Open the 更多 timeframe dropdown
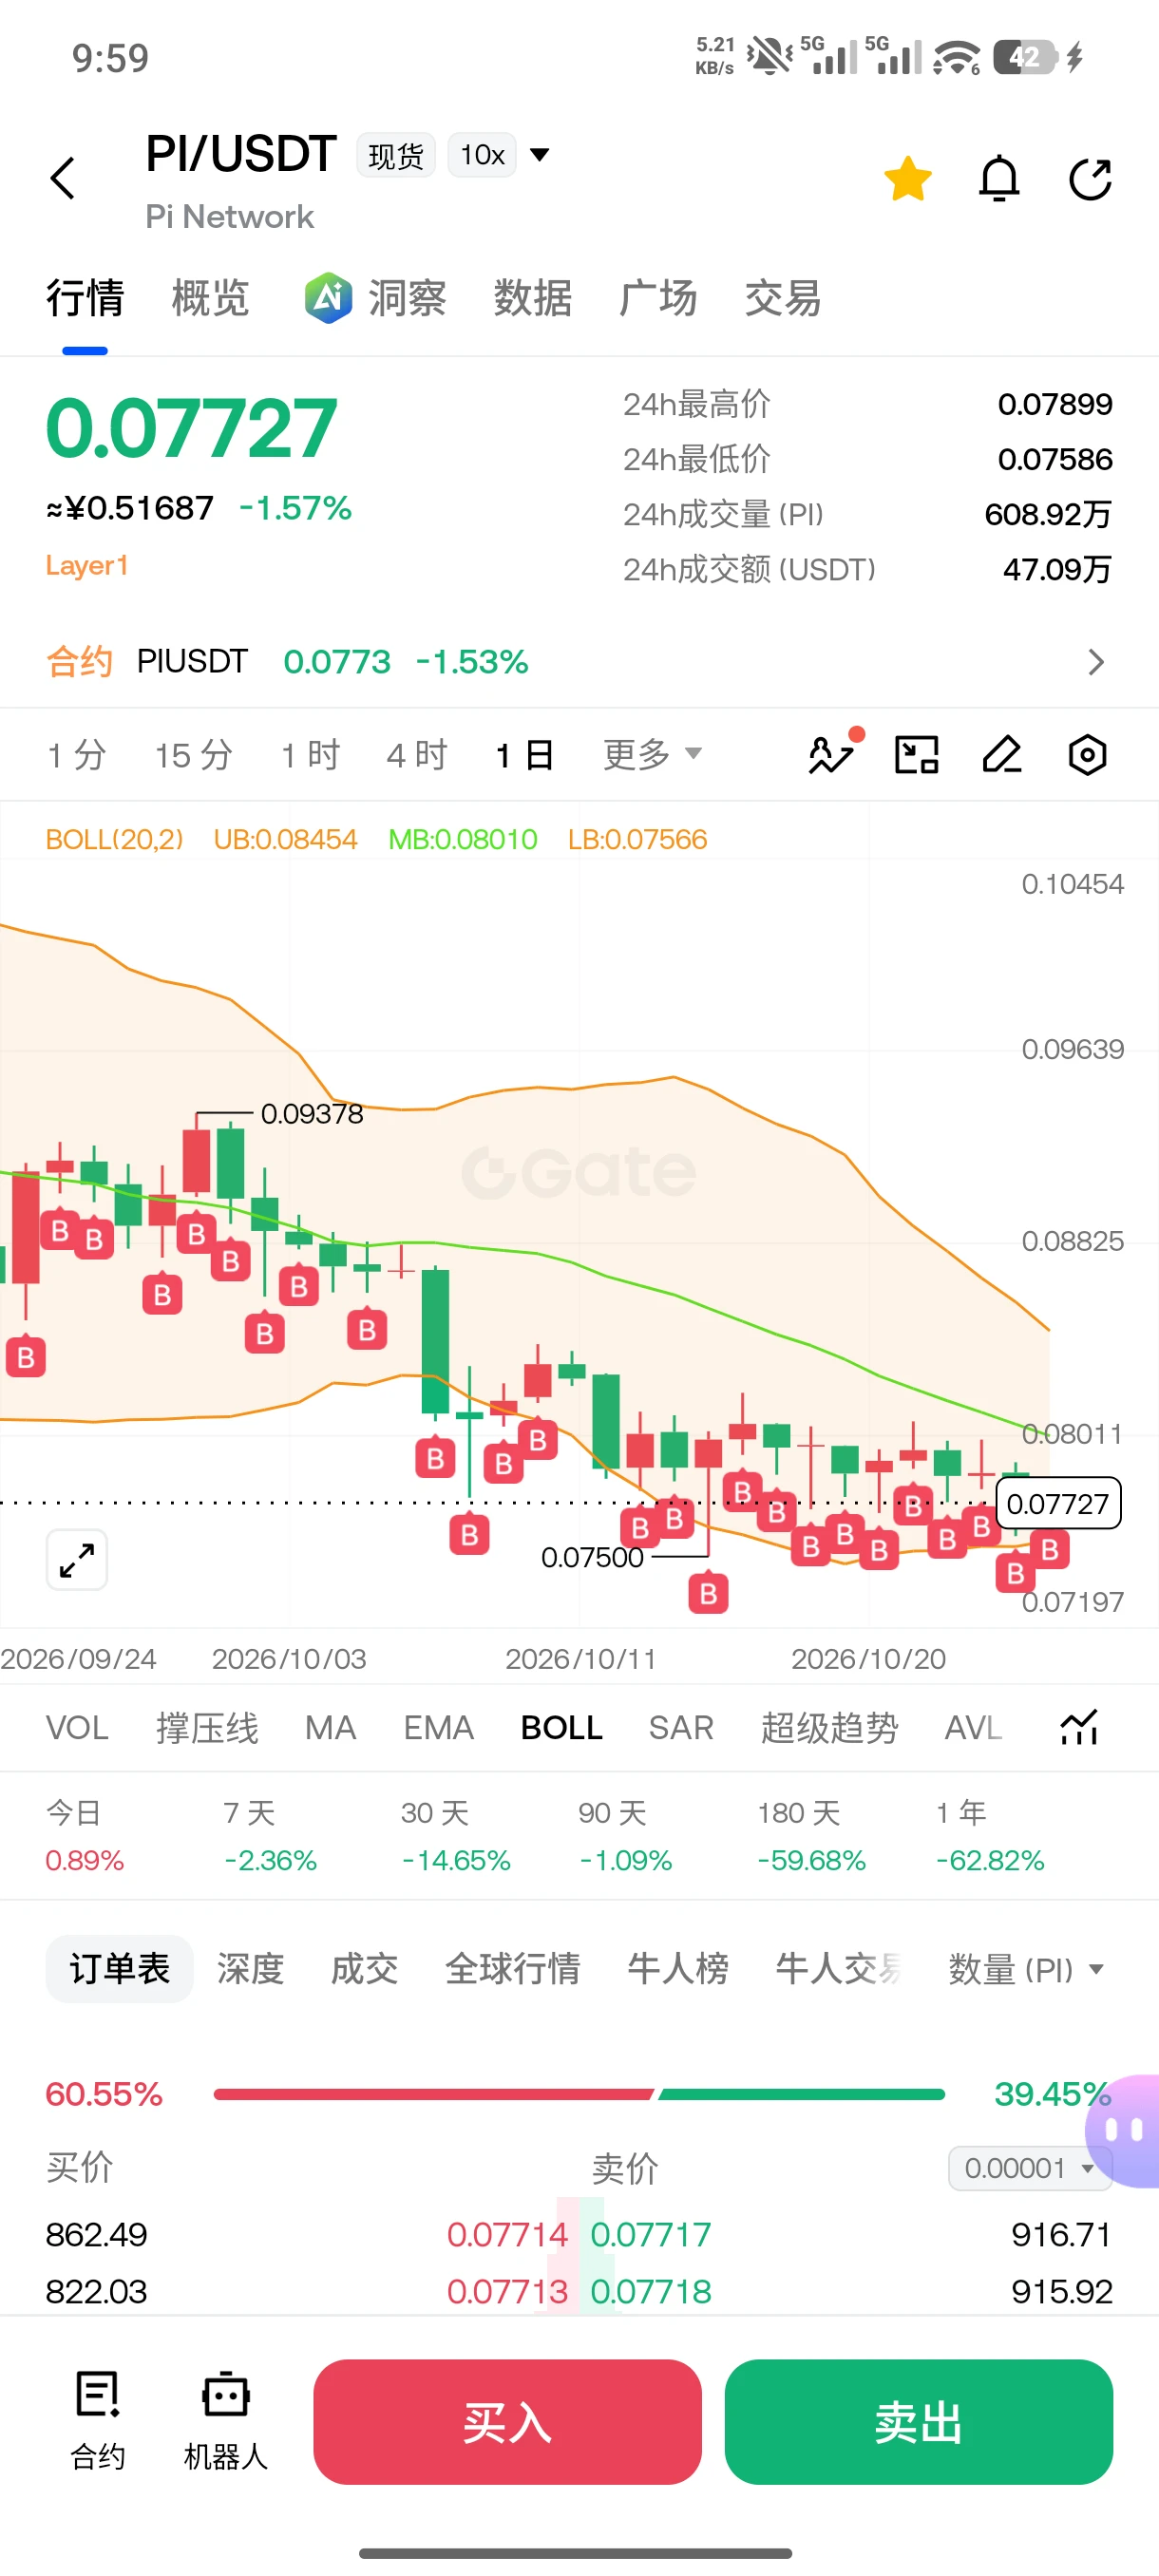This screenshot has width=1159, height=2576. point(652,755)
